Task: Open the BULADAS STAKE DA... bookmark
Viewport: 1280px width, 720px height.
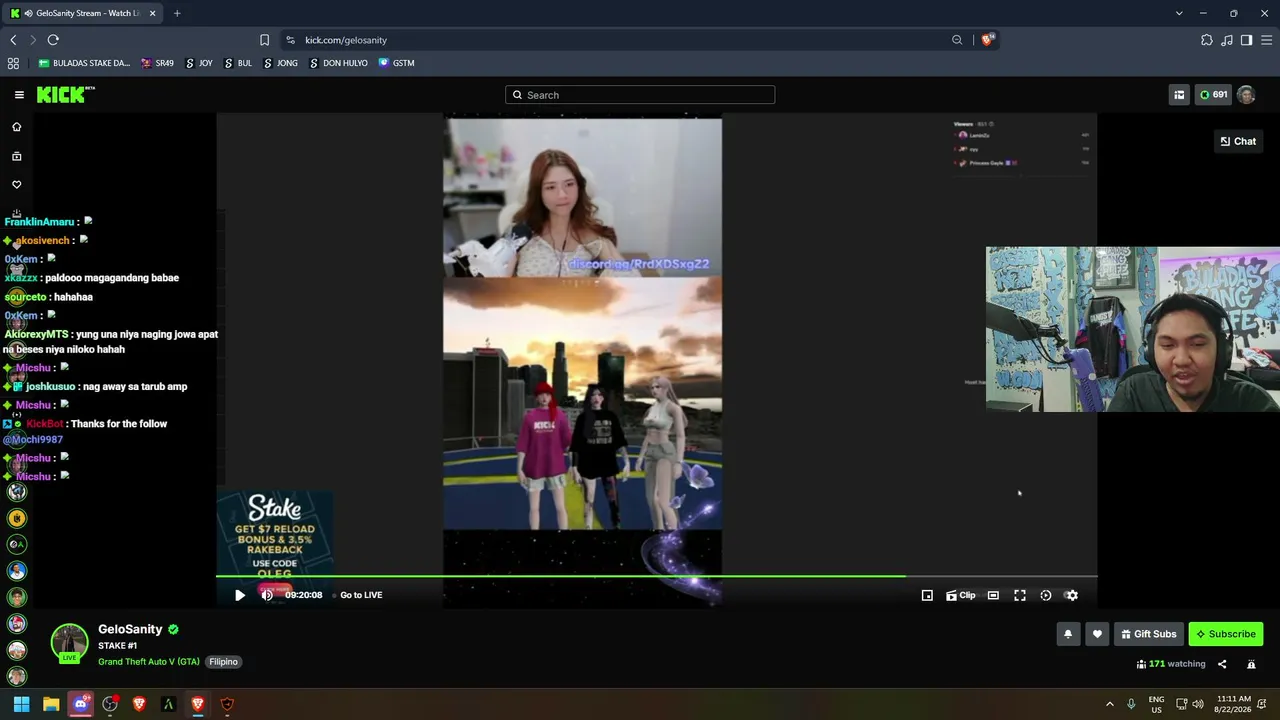Action: coord(84,63)
